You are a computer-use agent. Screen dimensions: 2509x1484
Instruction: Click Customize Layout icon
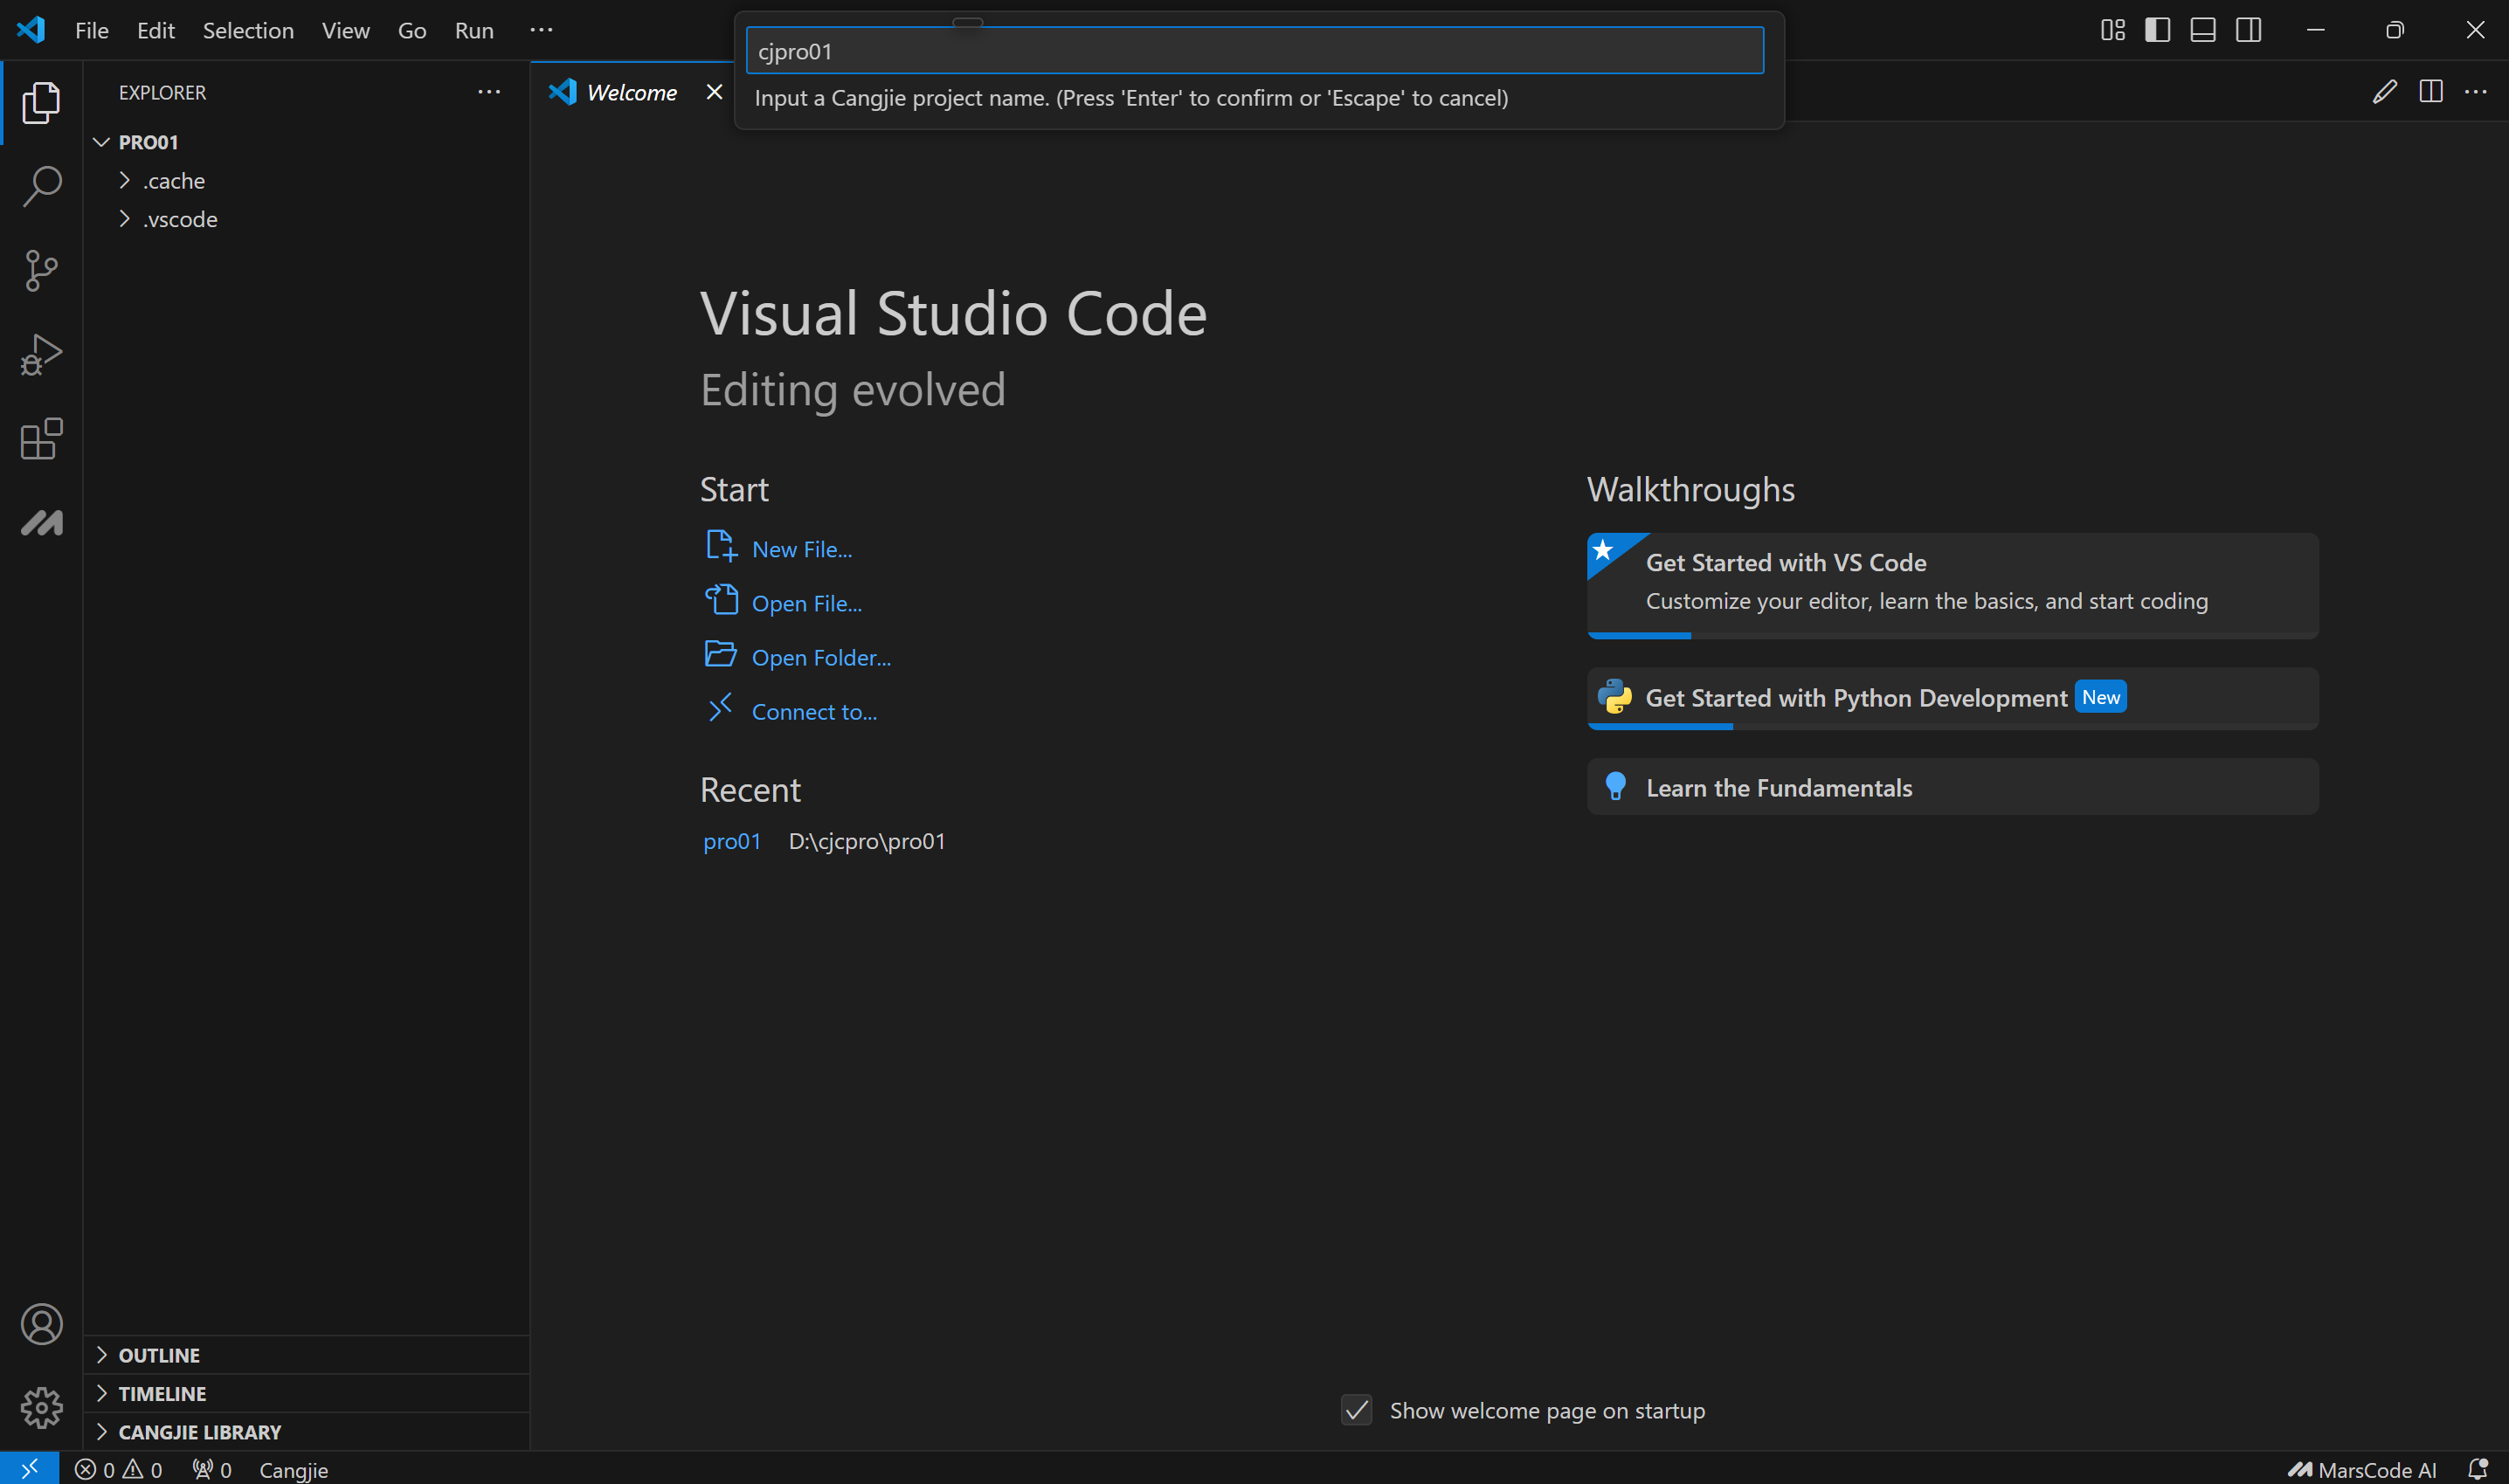[2112, 30]
